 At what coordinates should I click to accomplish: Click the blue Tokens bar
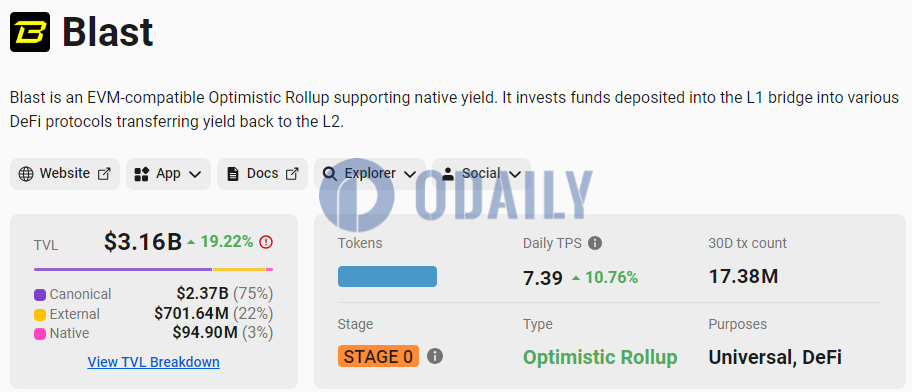tap(387, 276)
